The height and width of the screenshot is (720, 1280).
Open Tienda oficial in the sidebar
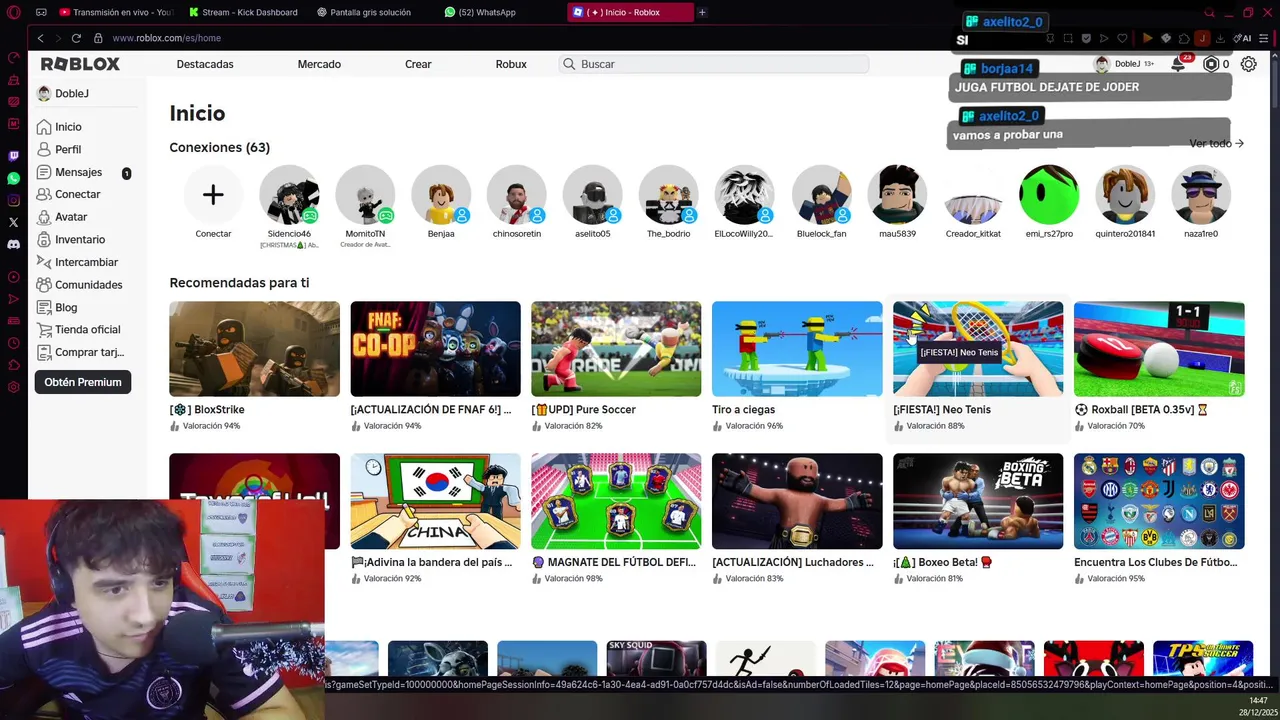coord(78,330)
